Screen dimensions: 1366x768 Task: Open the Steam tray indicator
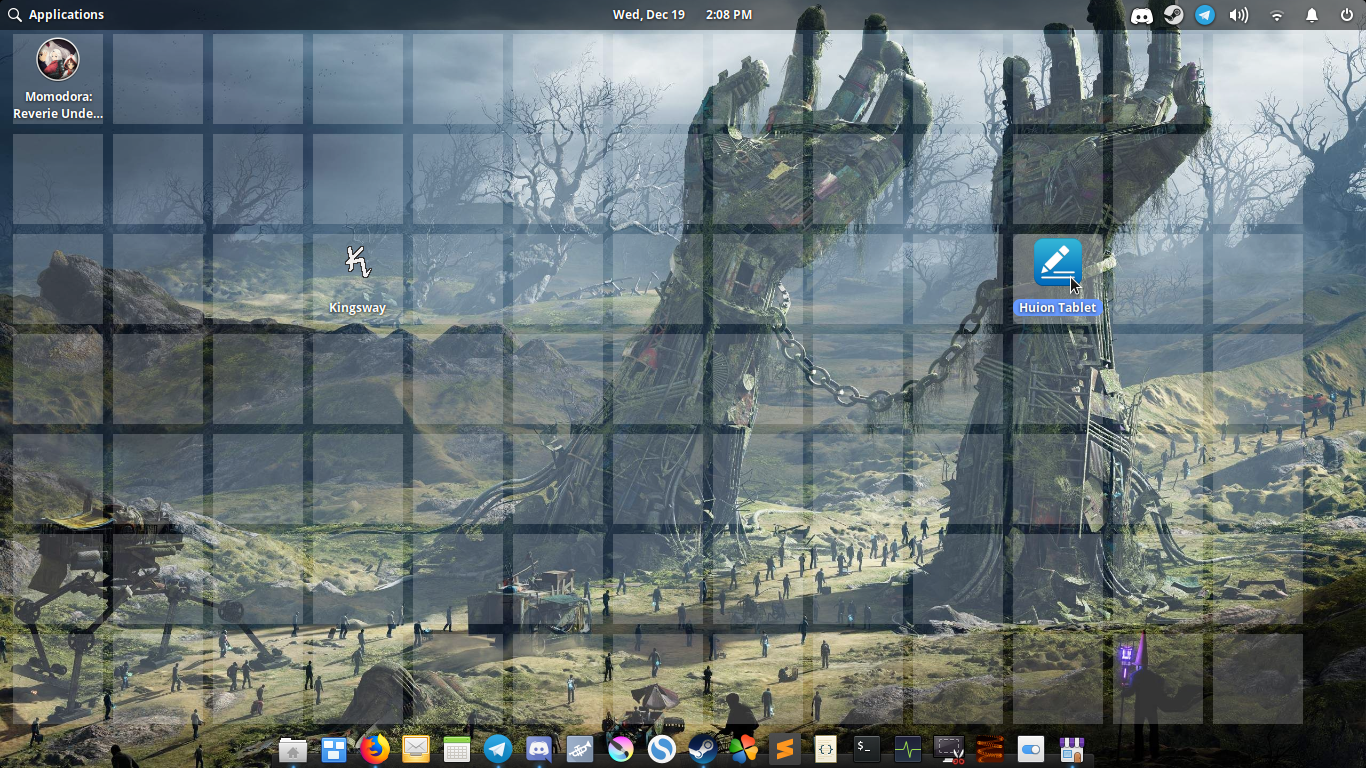pyautogui.click(x=1174, y=15)
